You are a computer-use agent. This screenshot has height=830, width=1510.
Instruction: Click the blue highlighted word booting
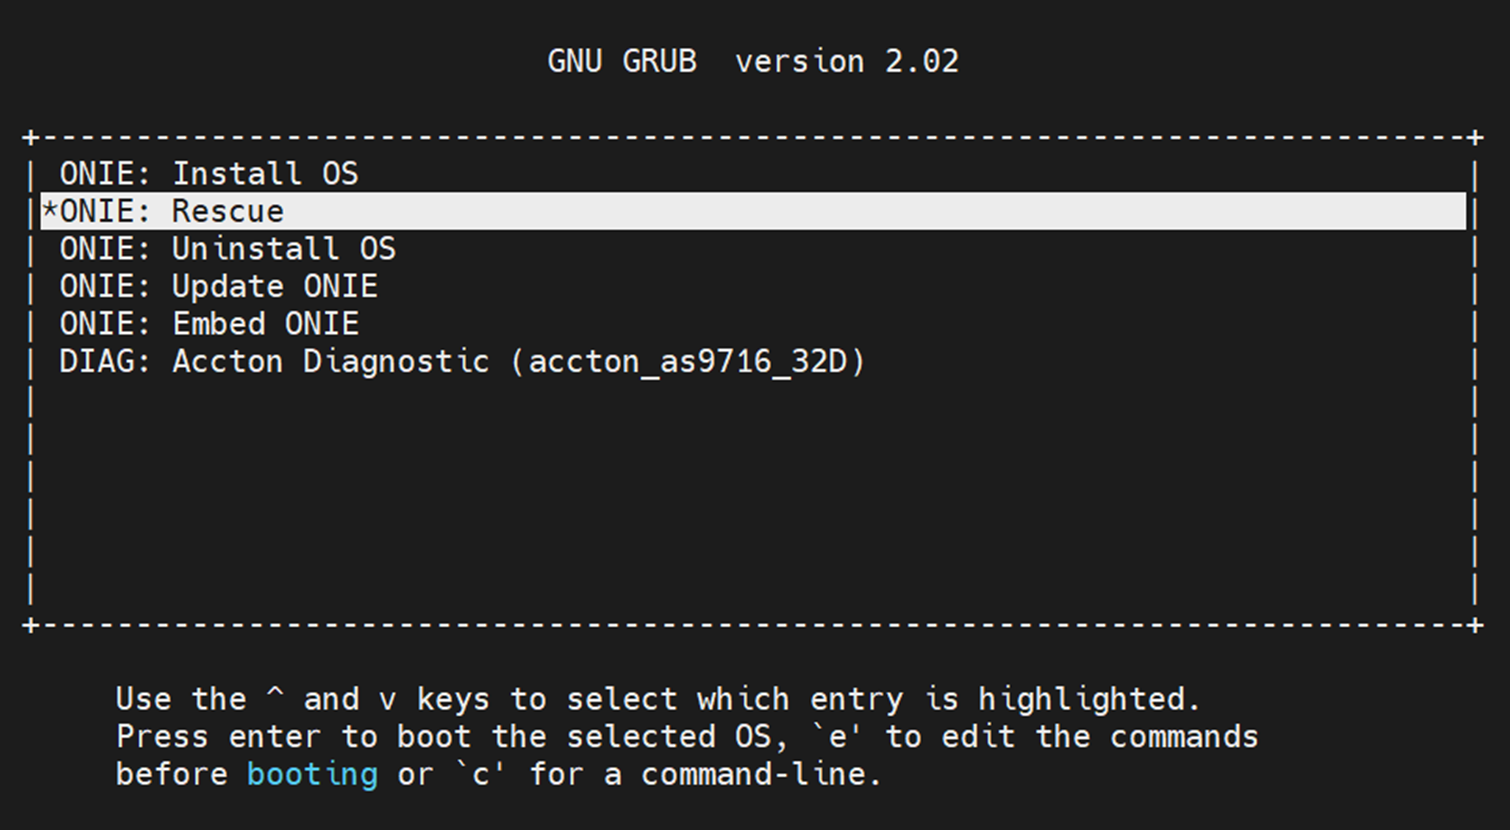(313, 775)
